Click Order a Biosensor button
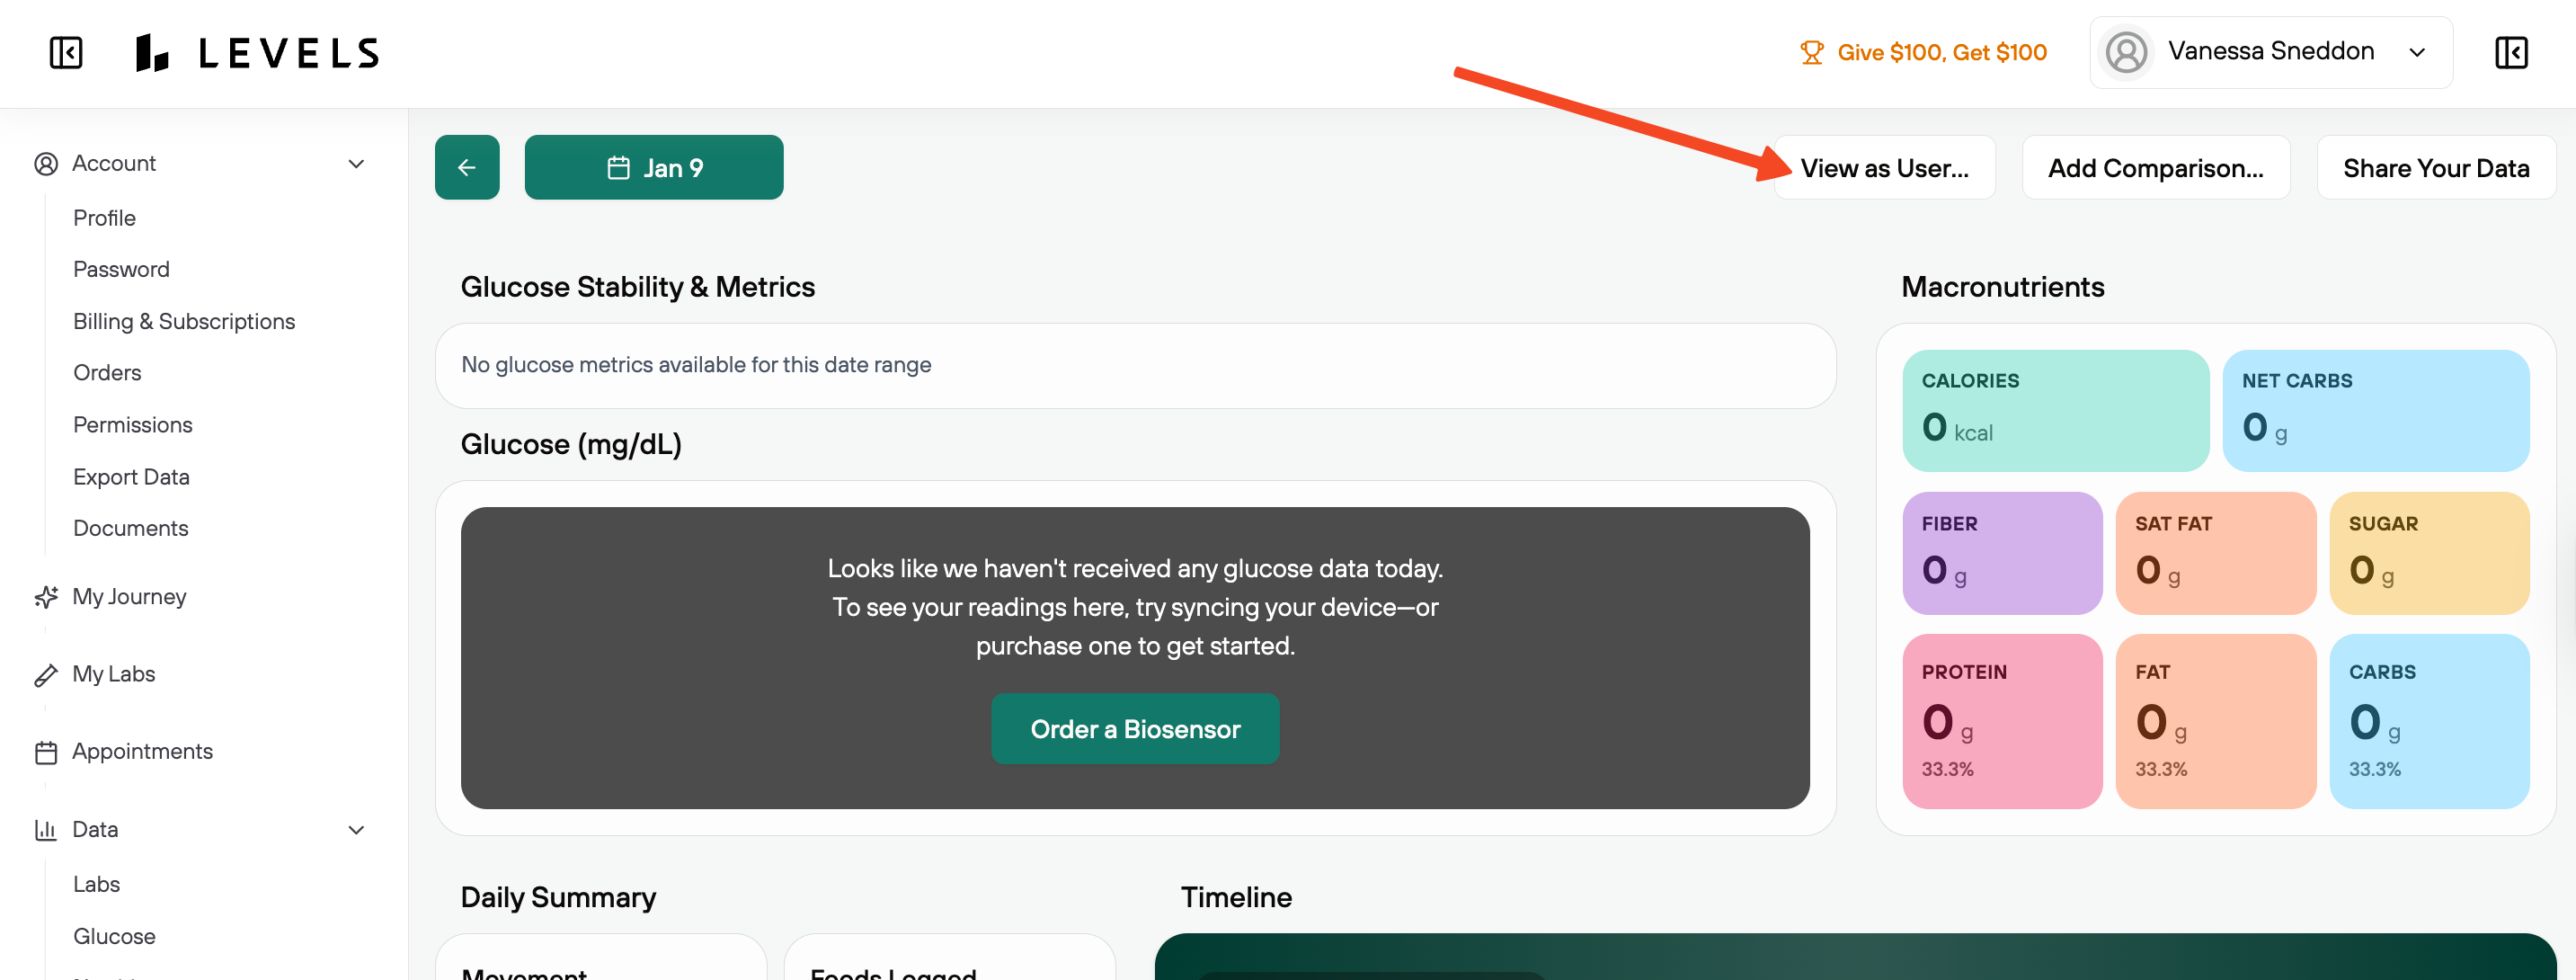The image size is (2576, 980). (1135, 729)
